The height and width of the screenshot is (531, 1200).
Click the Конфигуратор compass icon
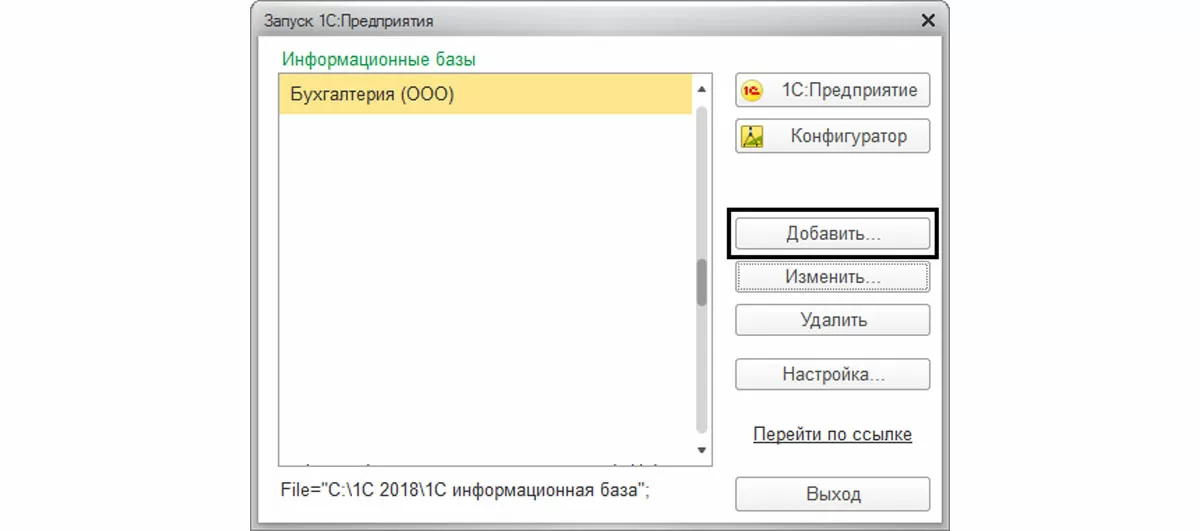coord(752,136)
